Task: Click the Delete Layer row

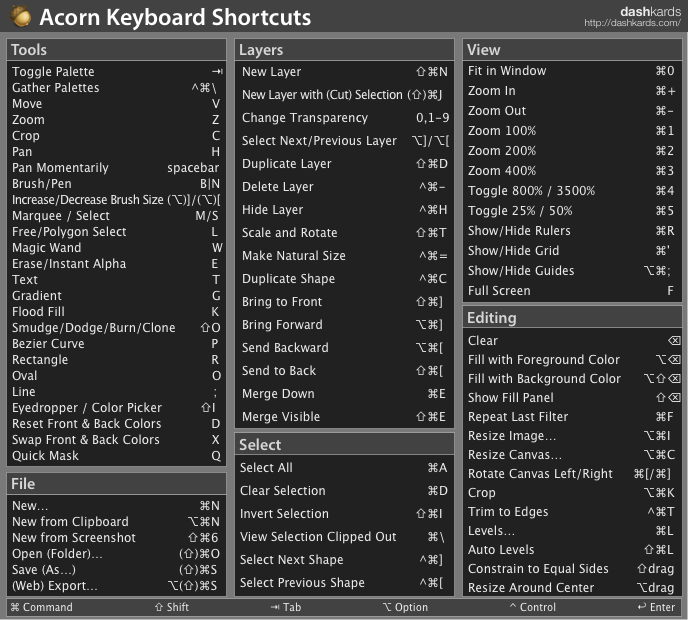Action: [x=344, y=187]
